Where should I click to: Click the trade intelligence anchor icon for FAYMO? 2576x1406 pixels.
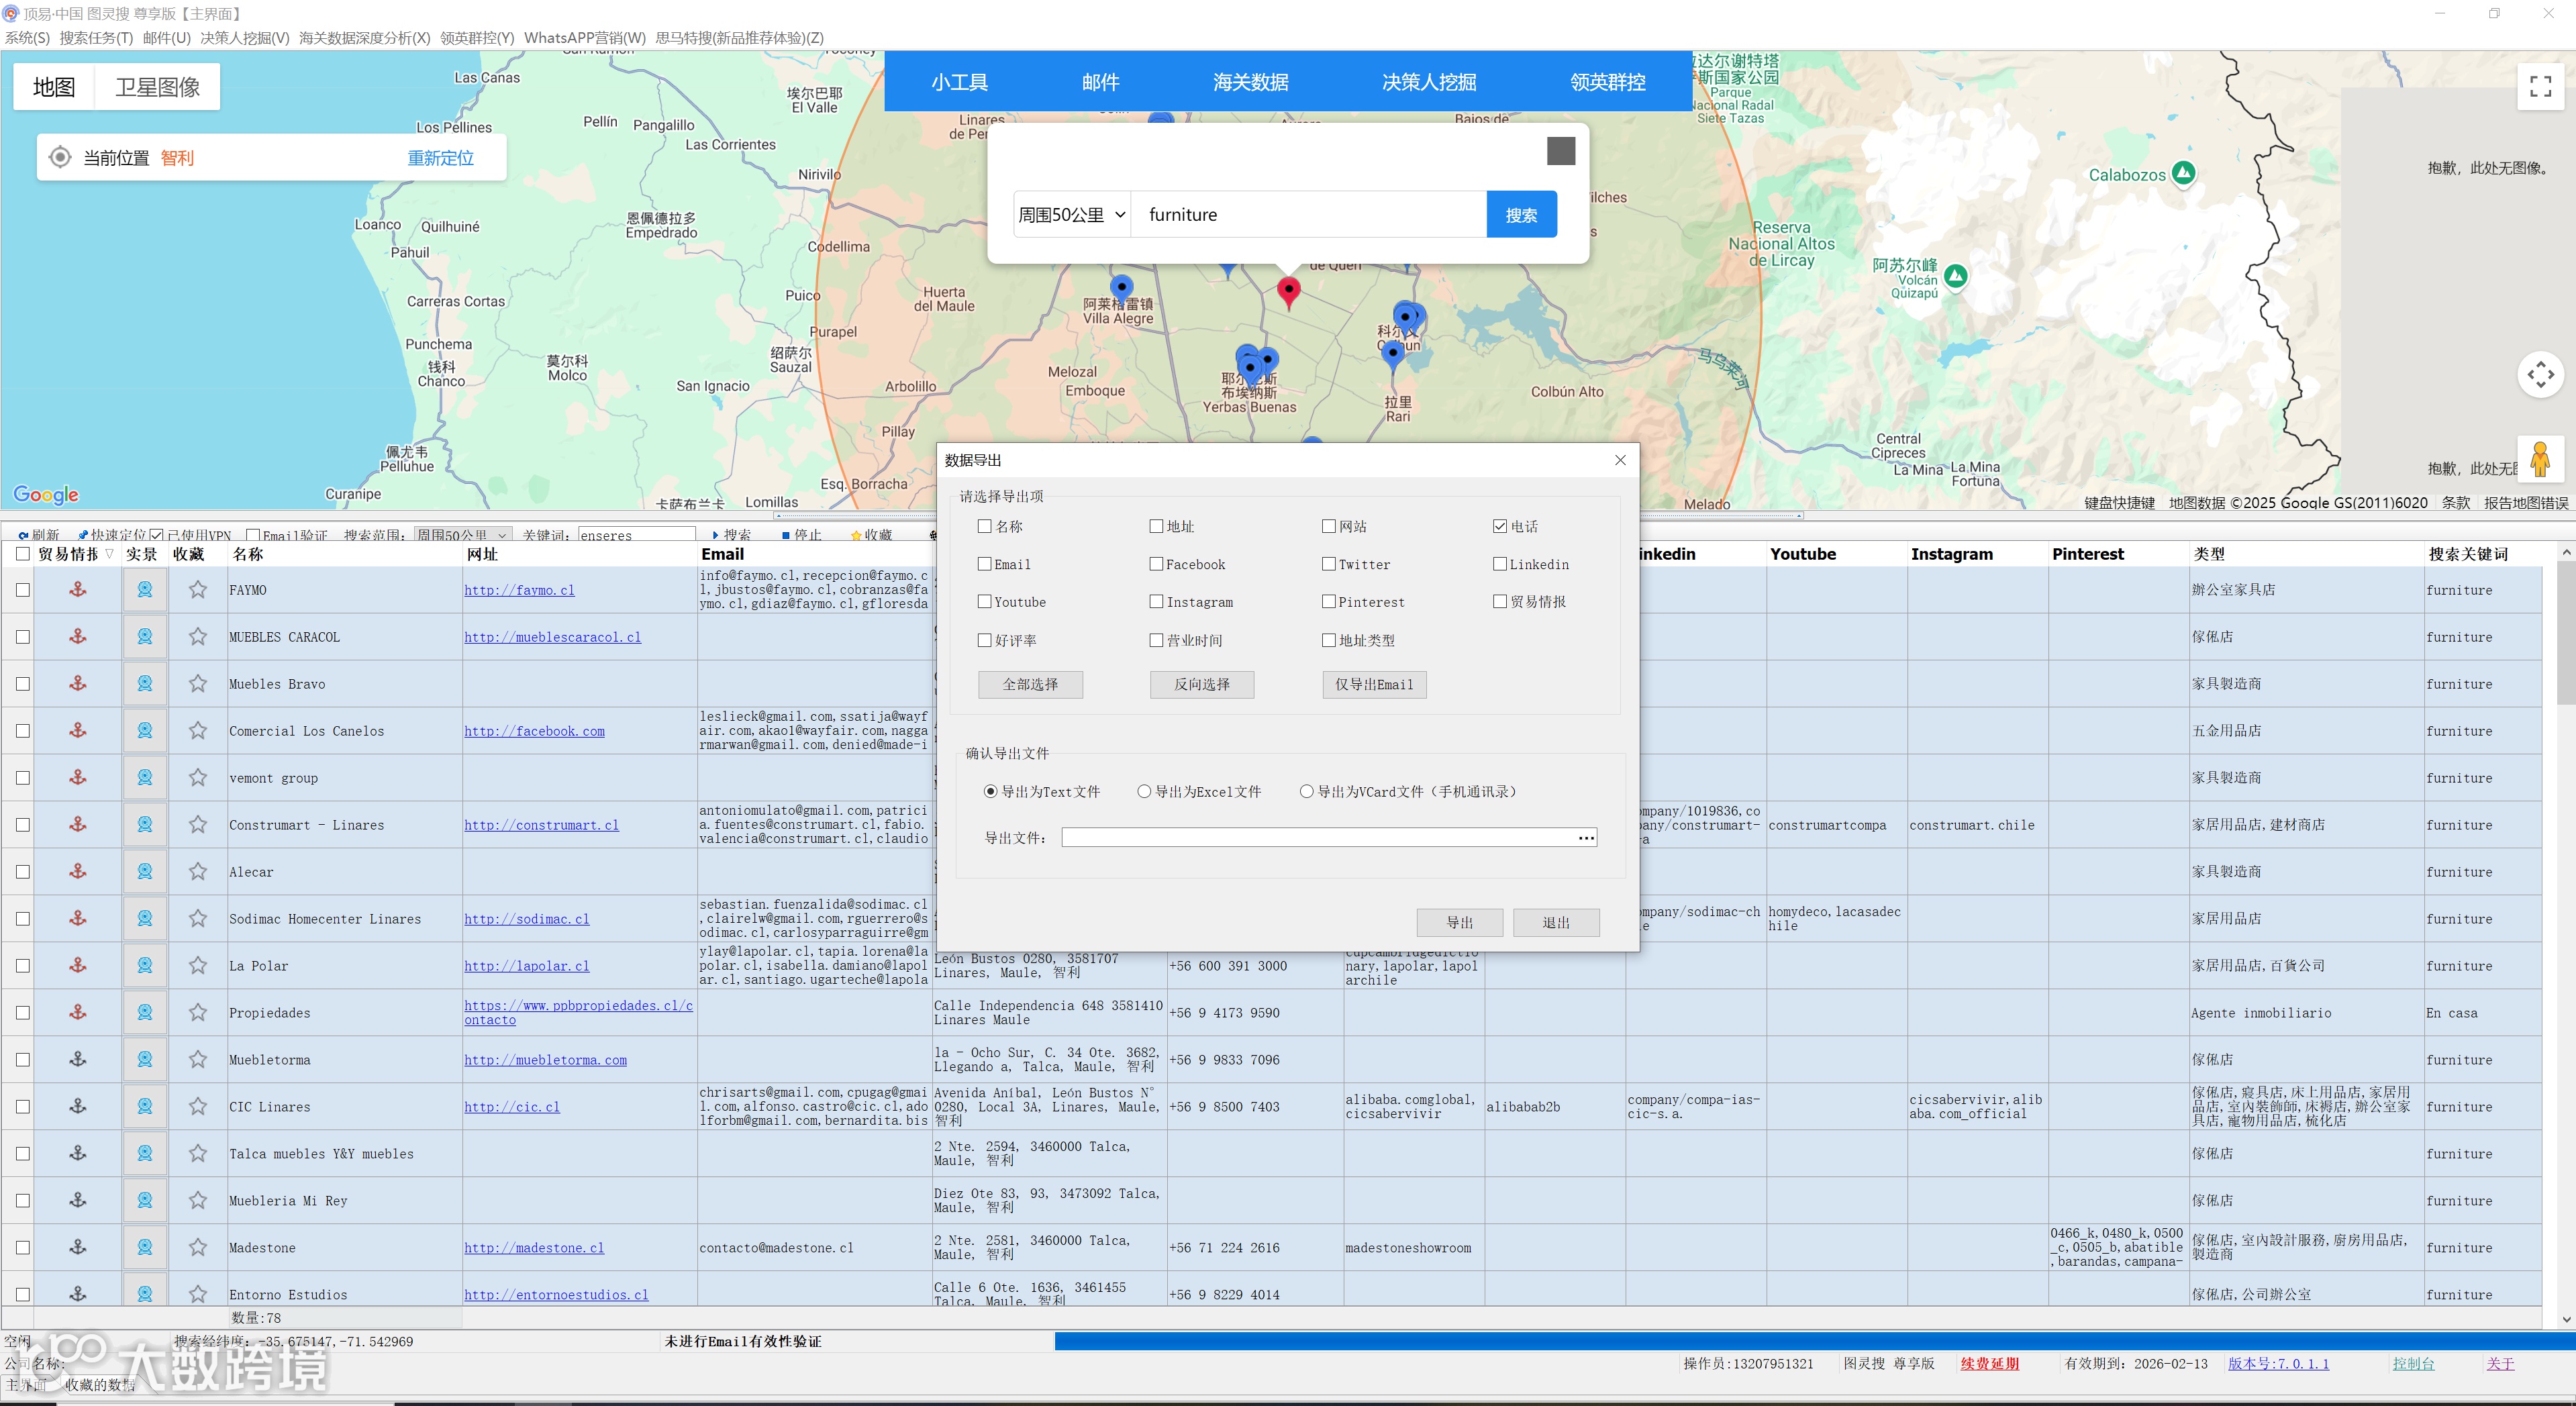click(77, 590)
